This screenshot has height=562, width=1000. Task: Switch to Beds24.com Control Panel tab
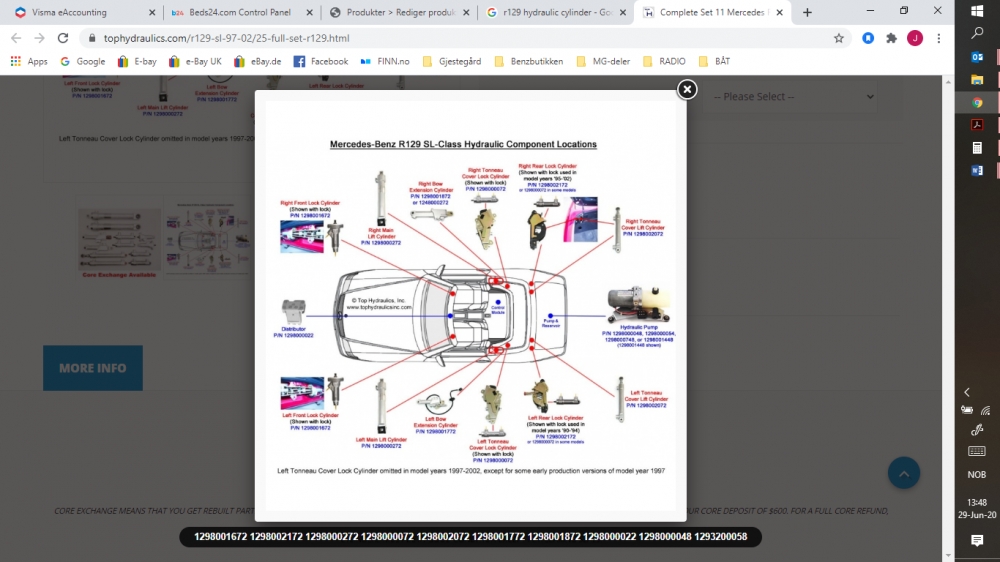point(239,12)
